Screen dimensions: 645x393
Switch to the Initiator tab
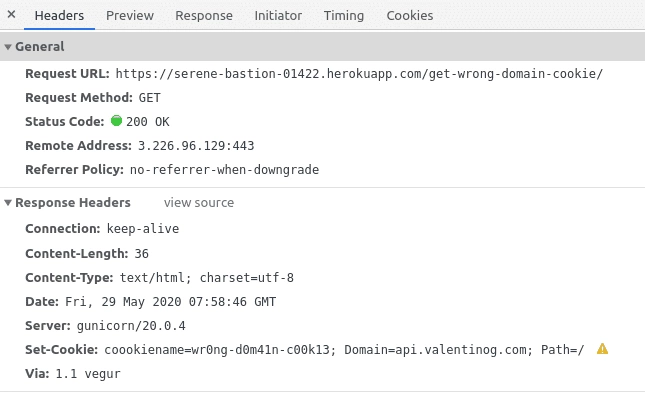tap(278, 16)
